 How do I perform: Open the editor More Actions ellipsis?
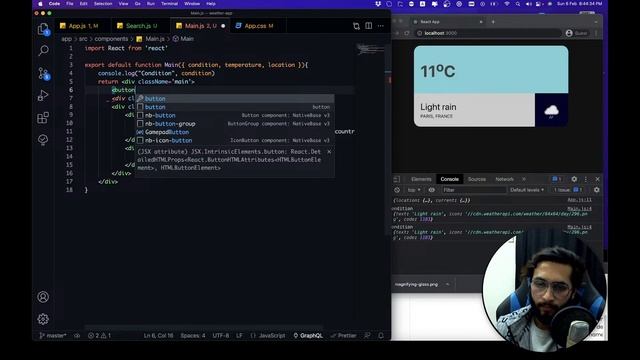tap(381, 26)
